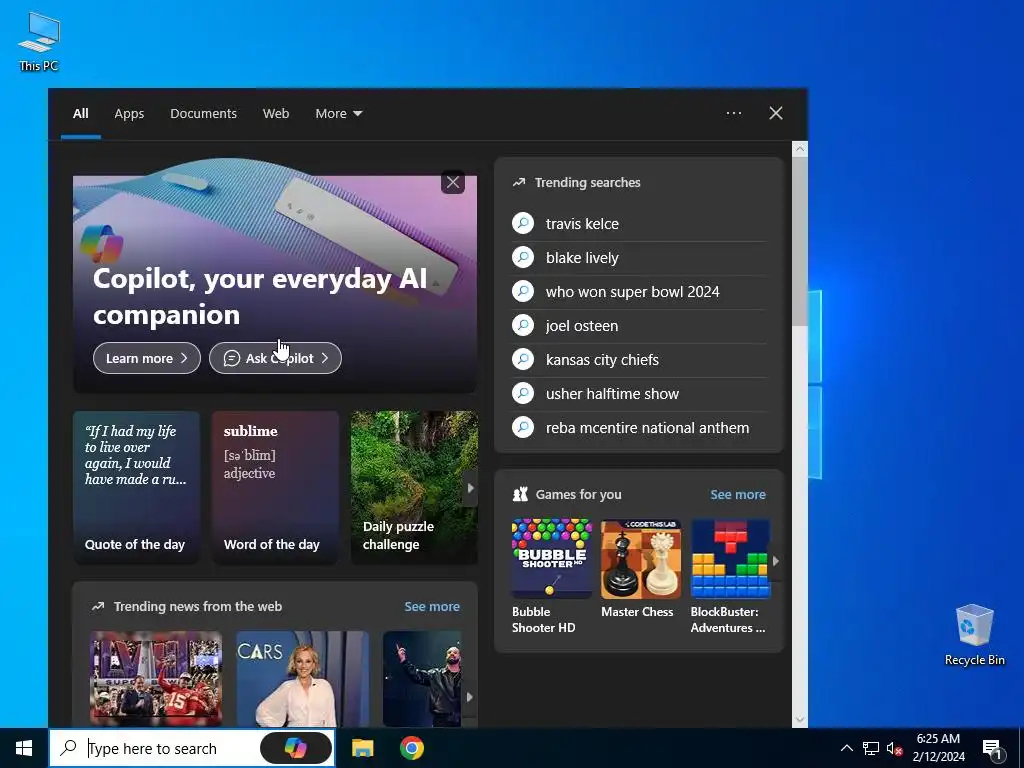Click the search panel scrollbar thumb
Screen dimensions: 1024x768
point(800,241)
